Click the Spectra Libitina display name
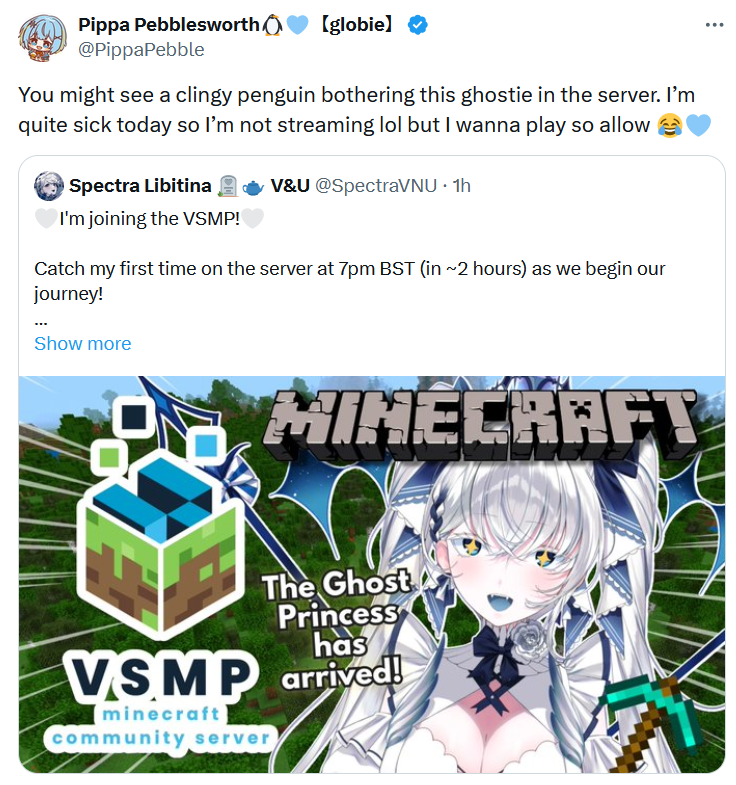This screenshot has height=785, width=736. pyautogui.click(x=140, y=186)
